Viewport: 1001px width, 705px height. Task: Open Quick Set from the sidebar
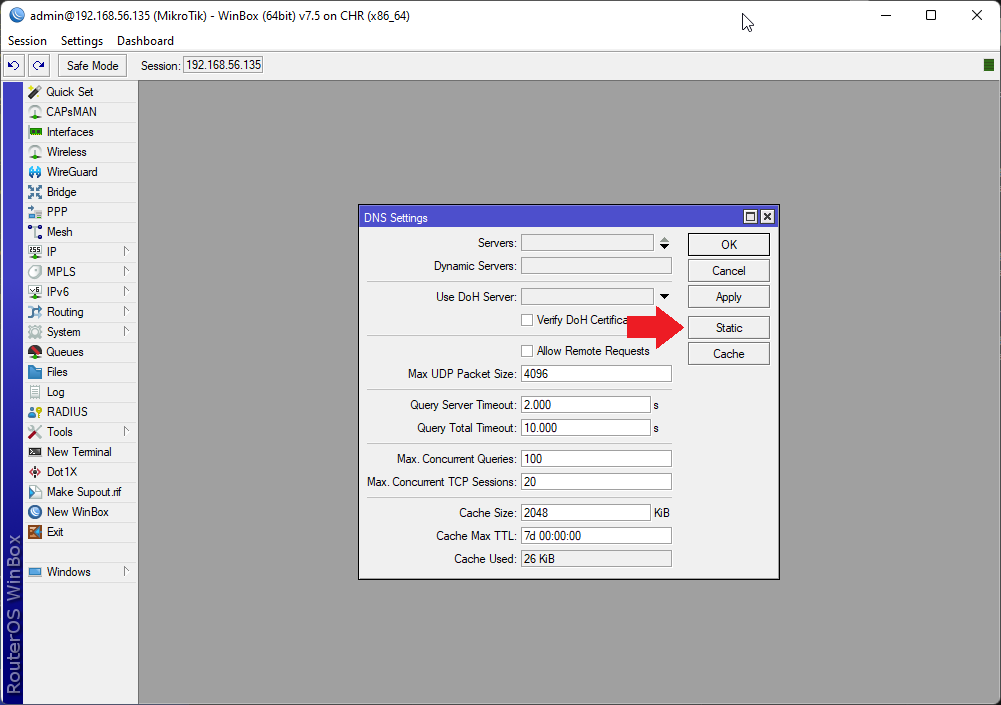pyautogui.click(x=66, y=91)
